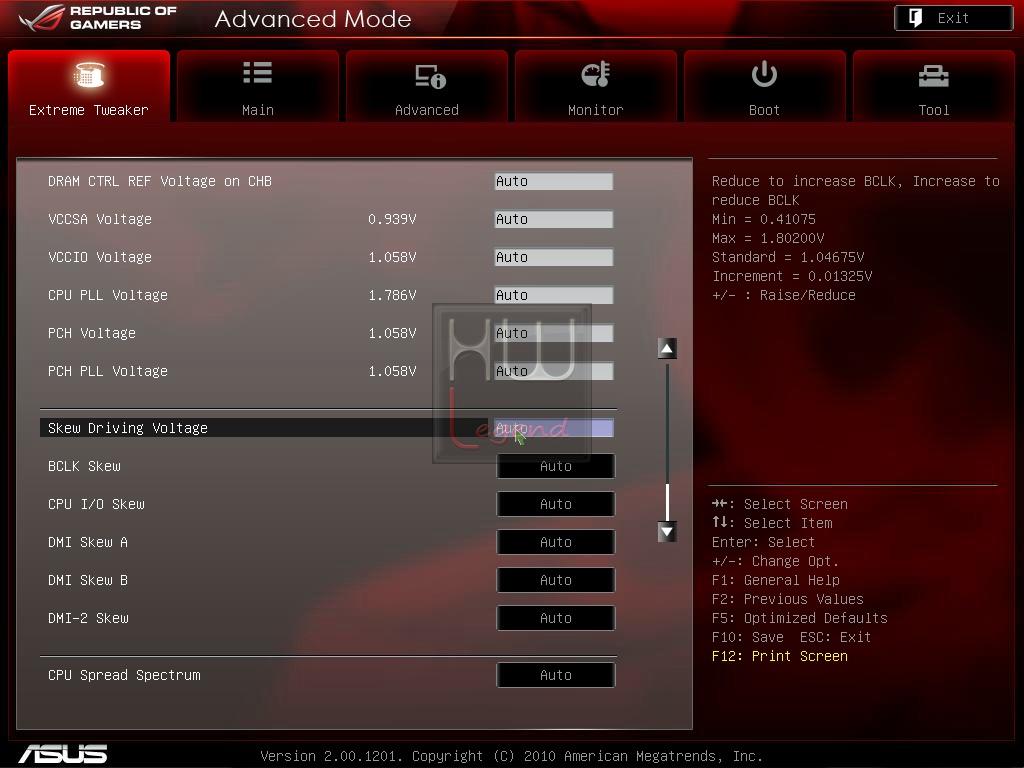Click the Skew Driving Voltage input field

tap(554, 428)
